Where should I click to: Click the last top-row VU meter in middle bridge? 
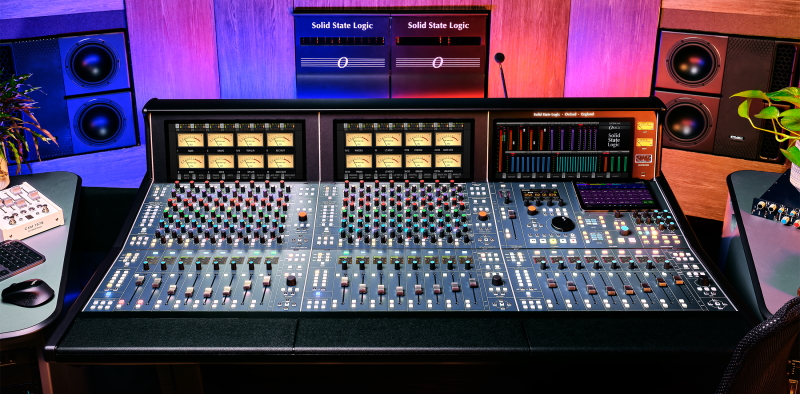(x=448, y=139)
